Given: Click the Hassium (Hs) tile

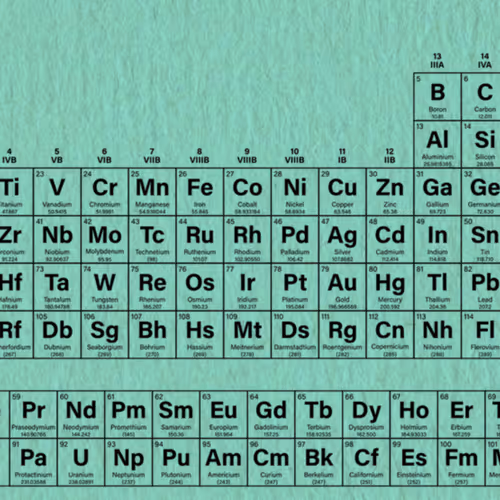Looking at the screenshot, I should coord(200,335).
